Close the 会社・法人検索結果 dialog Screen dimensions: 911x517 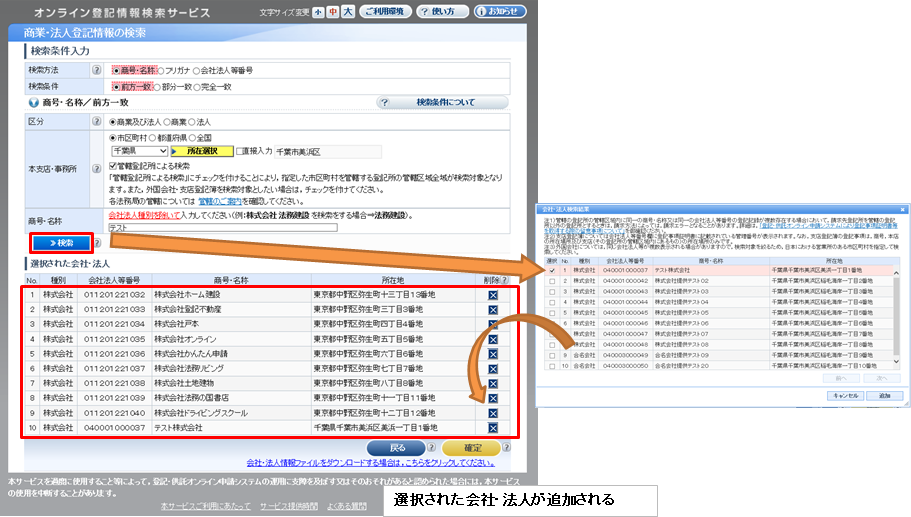coord(902,209)
